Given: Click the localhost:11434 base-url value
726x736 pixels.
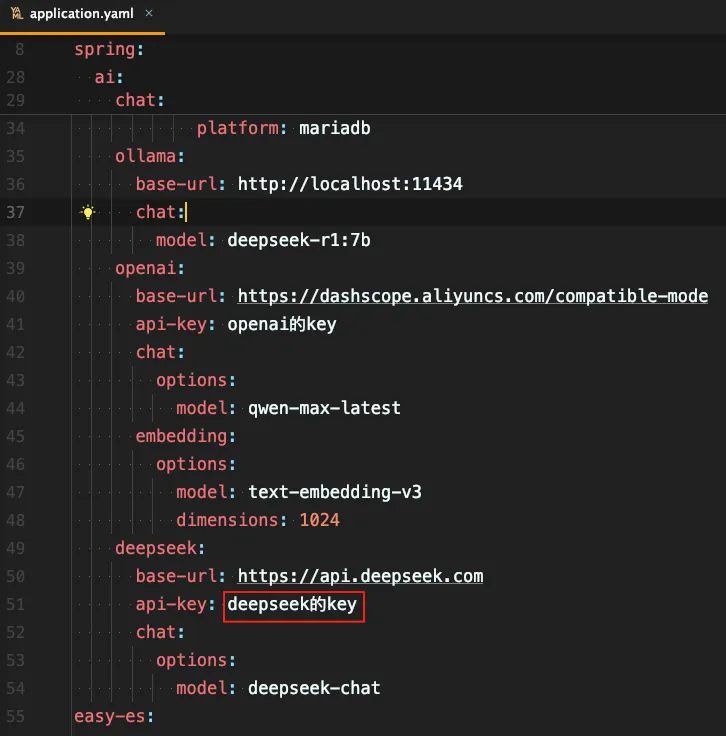Looking at the screenshot, I should [x=350, y=184].
